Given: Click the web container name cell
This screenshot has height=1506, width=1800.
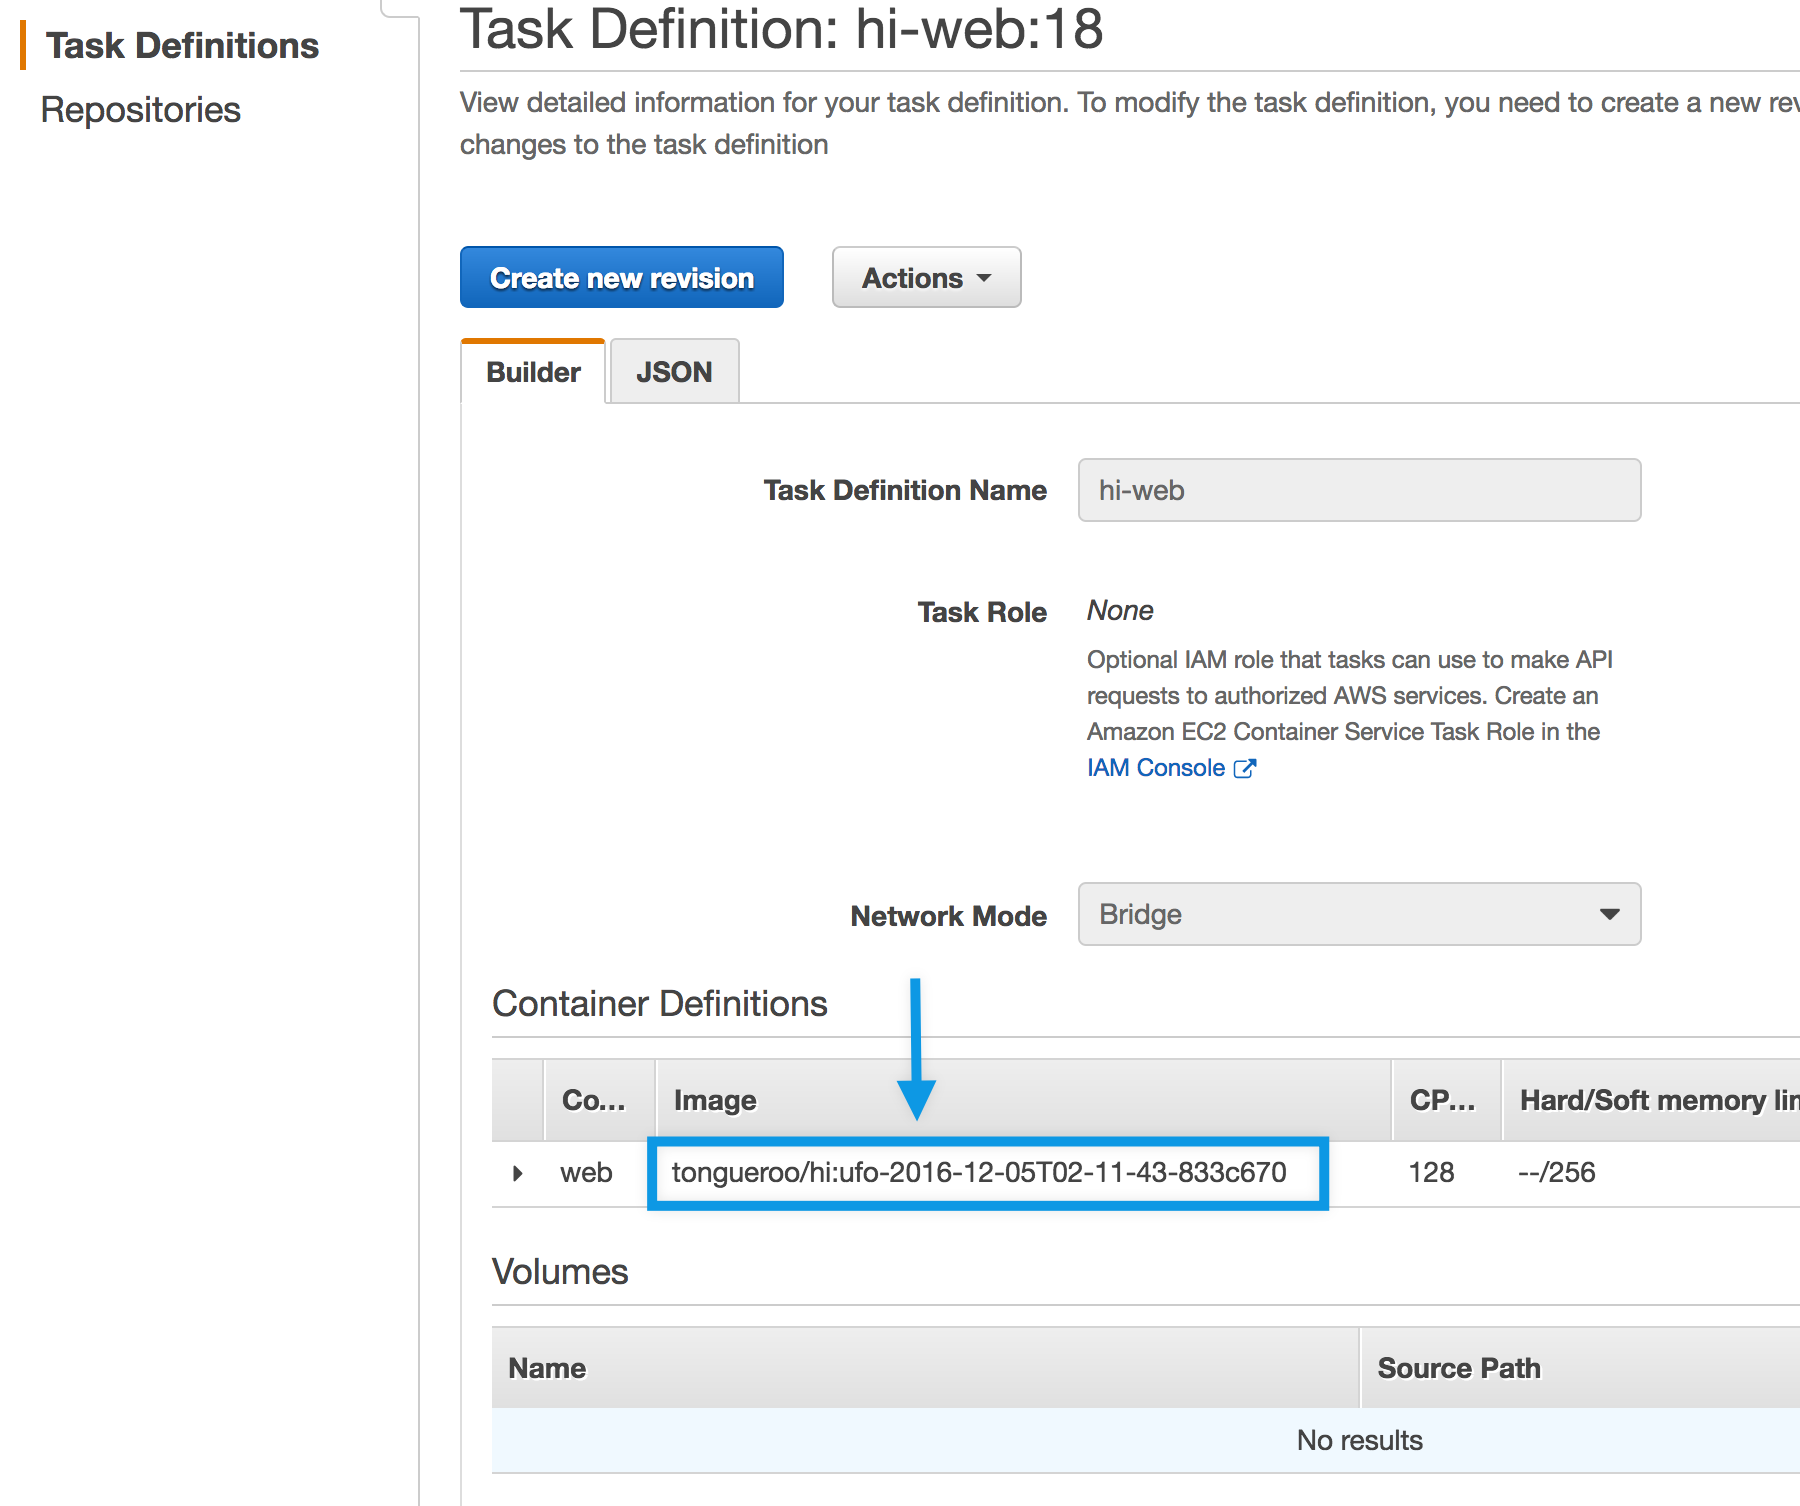Looking at the screenshot, I should pos(586,1173).
